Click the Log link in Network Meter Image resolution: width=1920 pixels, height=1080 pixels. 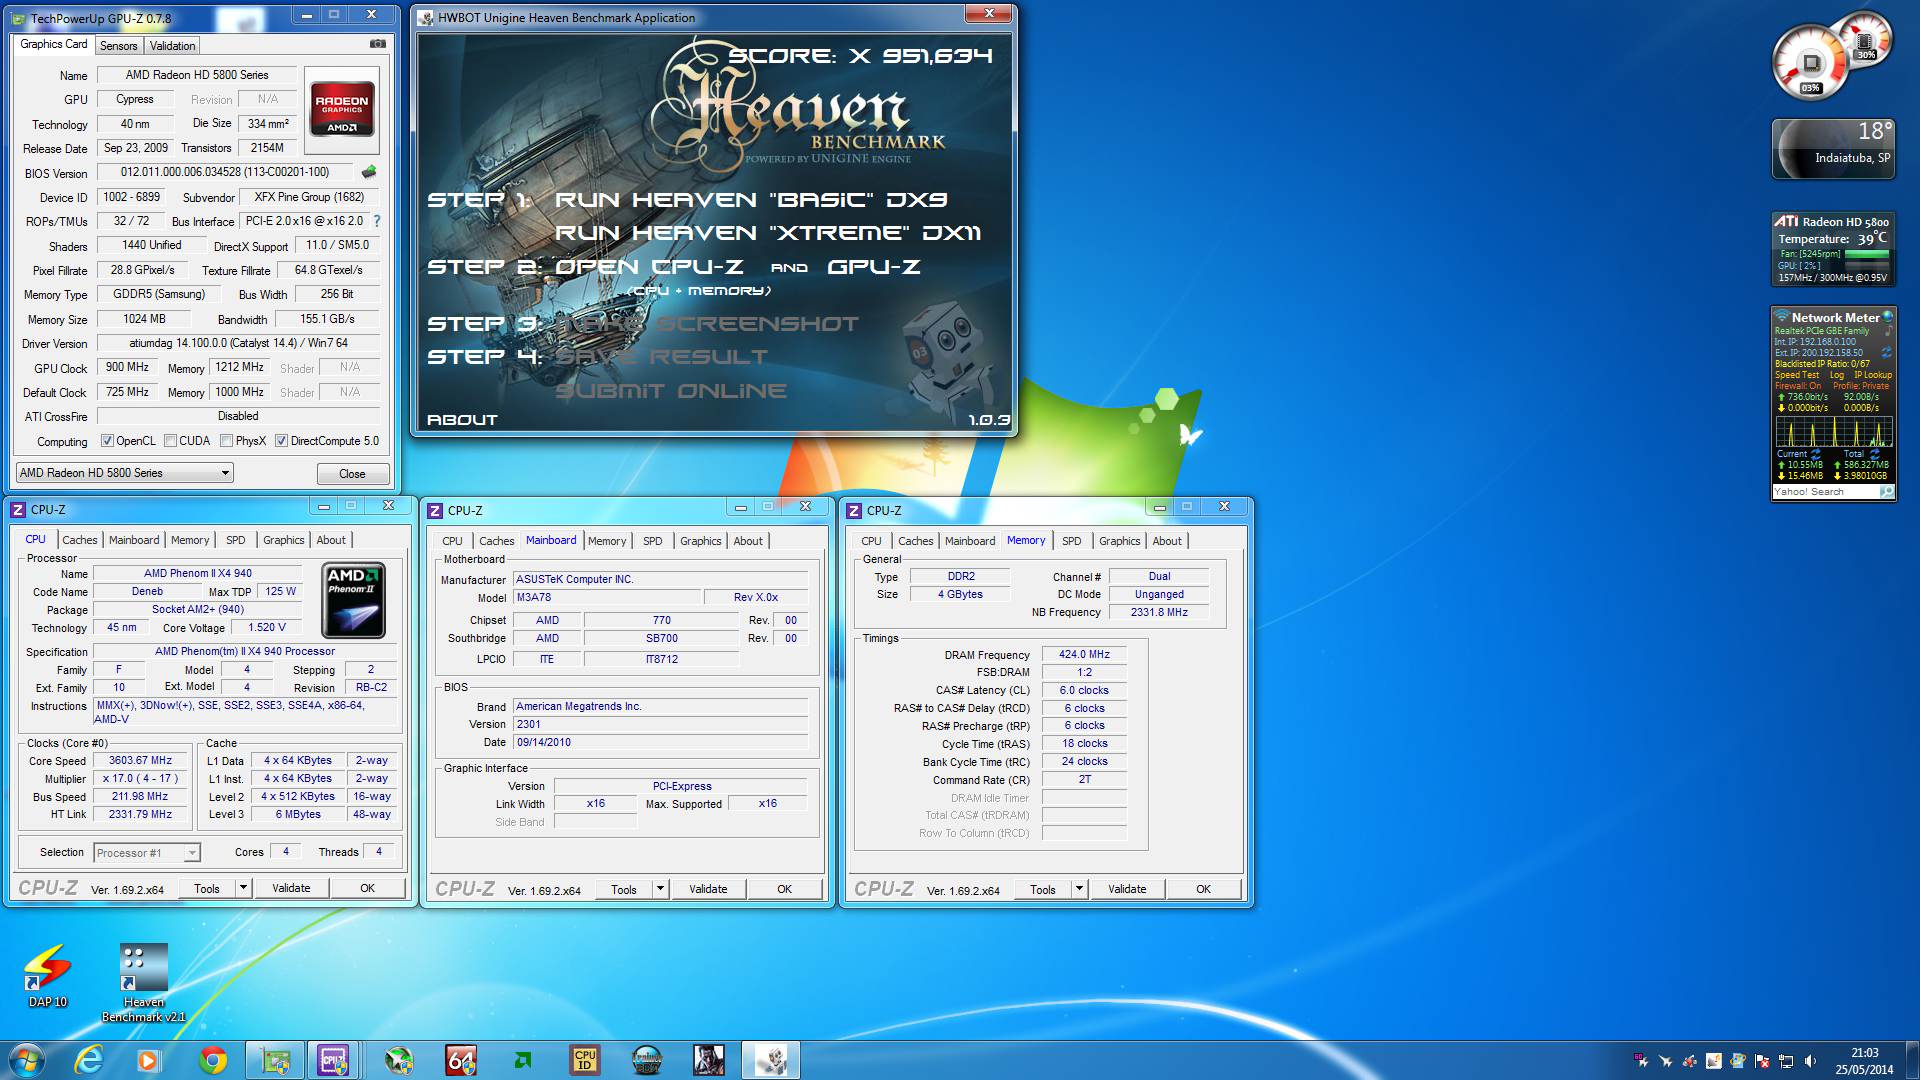coord(1836,375)
